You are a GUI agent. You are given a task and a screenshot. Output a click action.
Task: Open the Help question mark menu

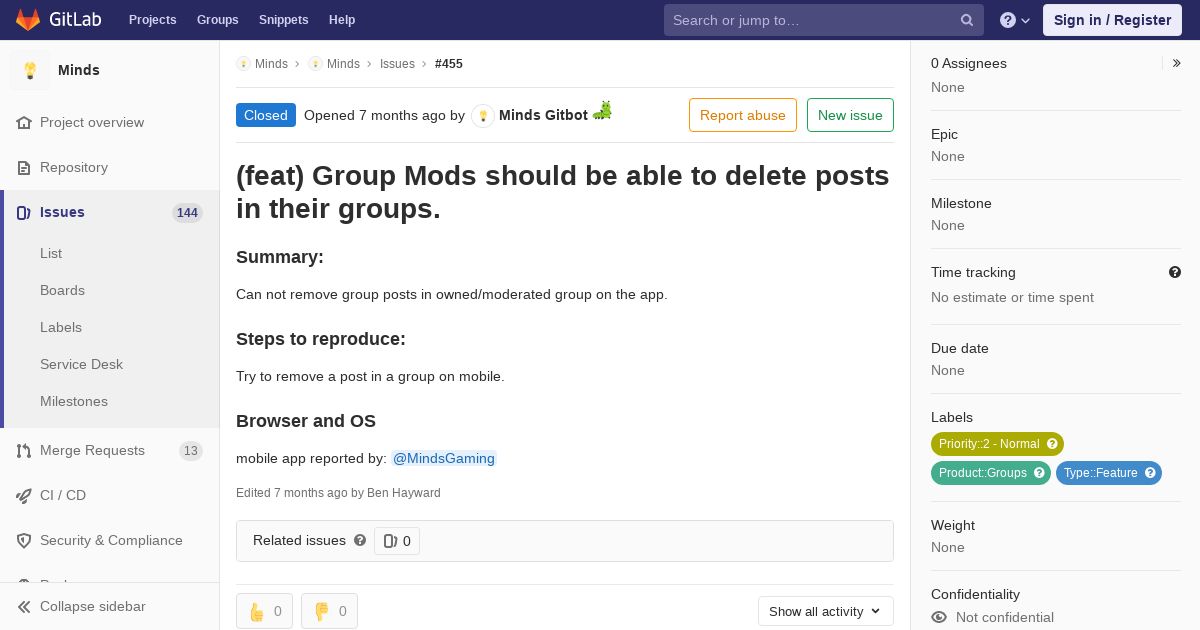(x=1015, y=20)
